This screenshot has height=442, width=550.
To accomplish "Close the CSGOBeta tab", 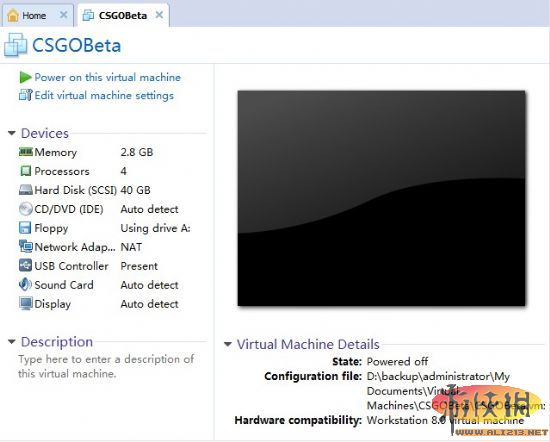I will pyautogui.click(x=159, y=15).
